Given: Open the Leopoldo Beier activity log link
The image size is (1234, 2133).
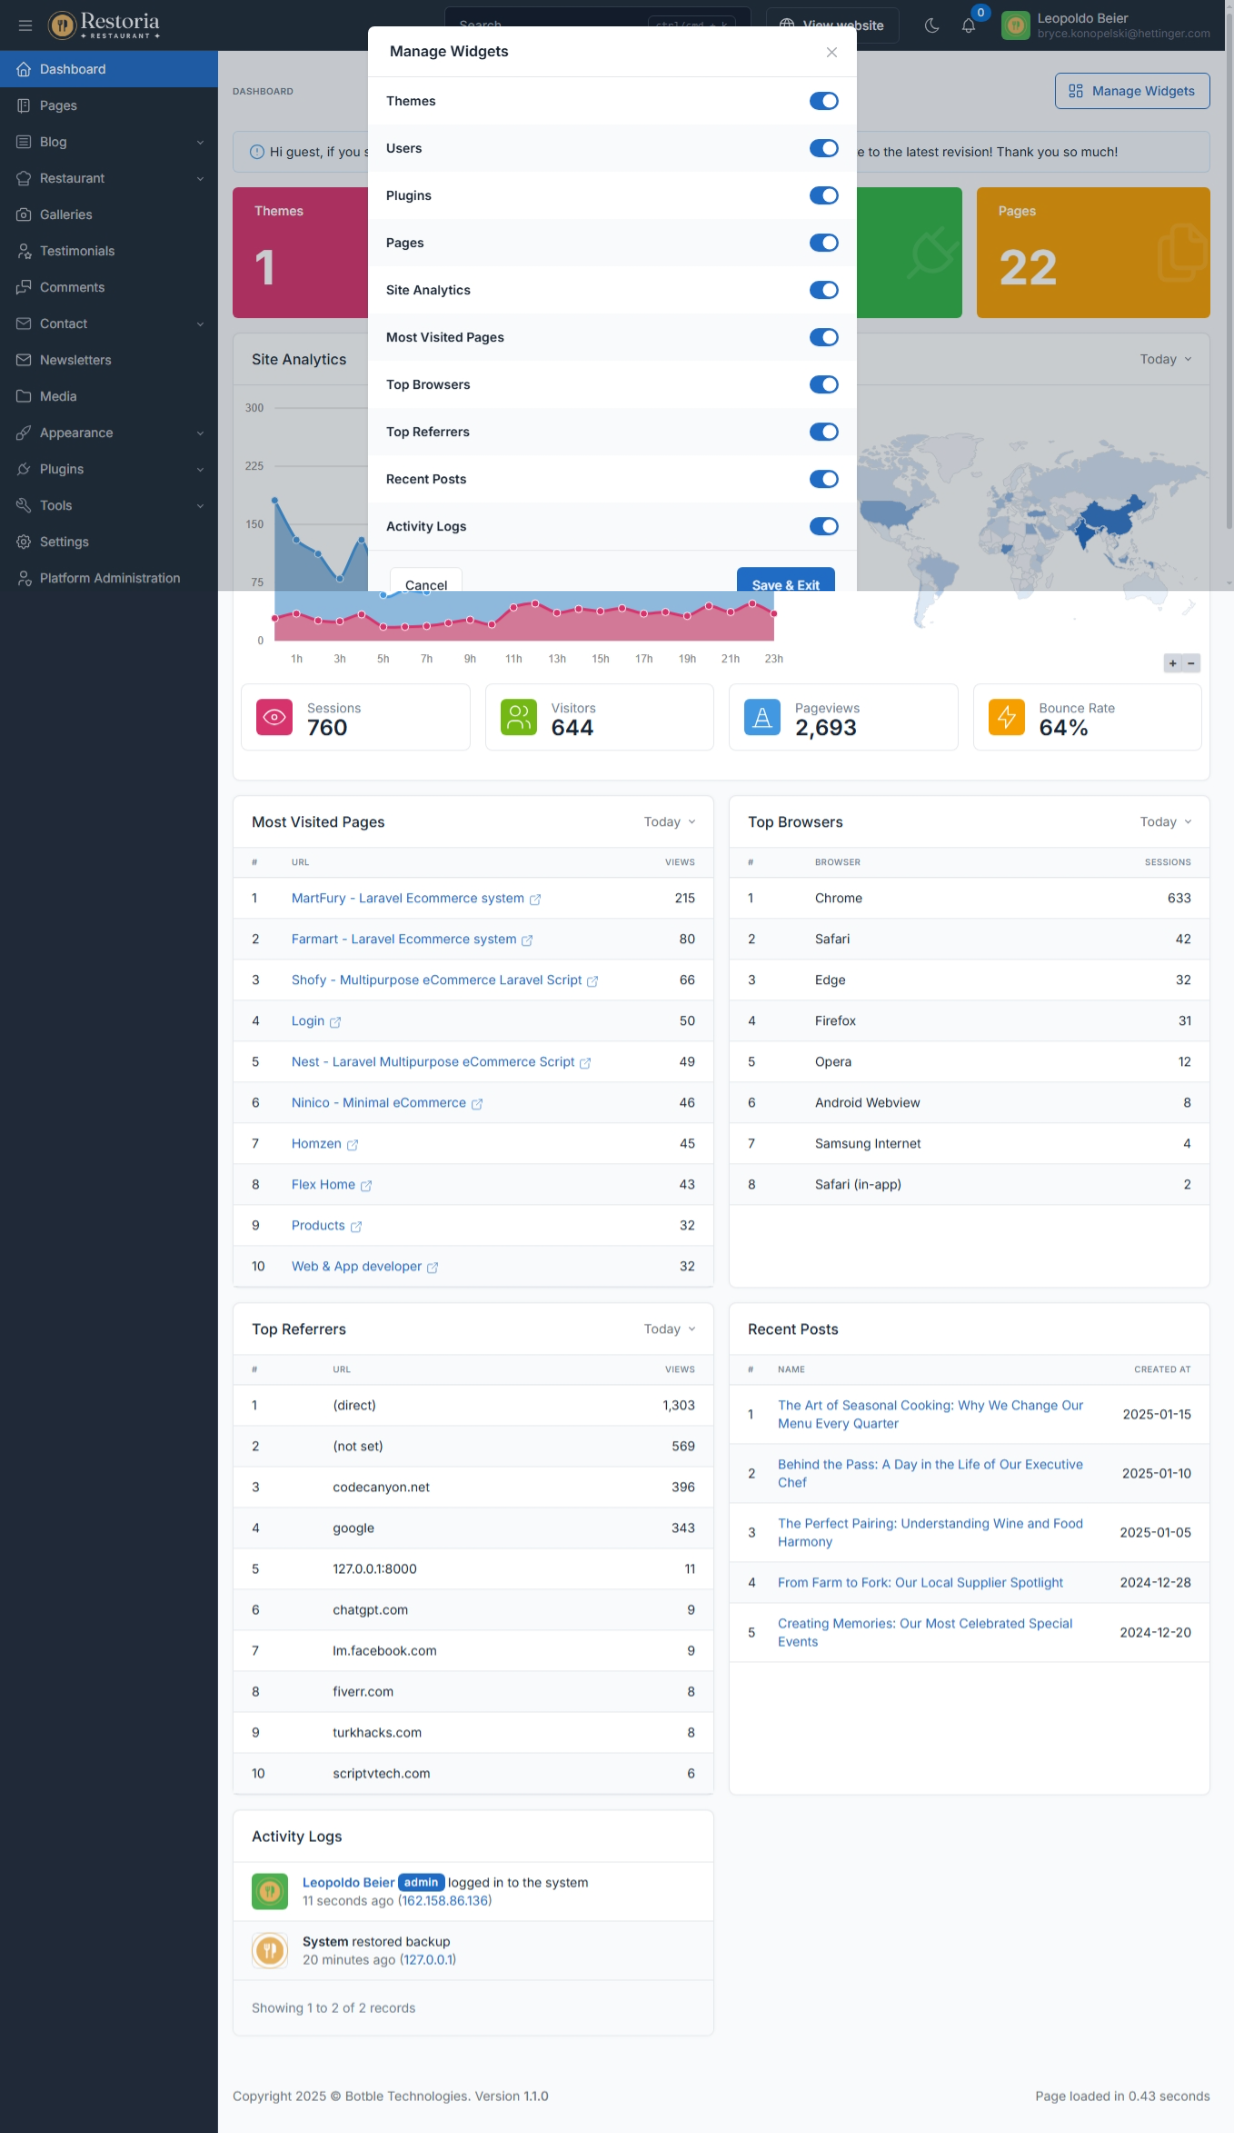Looking at the screenshot, I should [x=348, y=1882].
